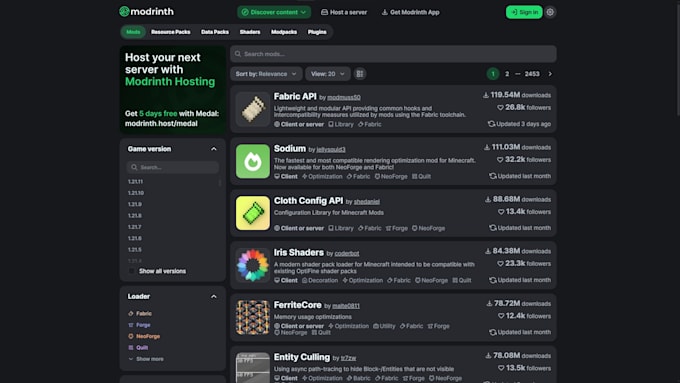Select the Mods tab
680x383 pixels.
coord(133,32)
